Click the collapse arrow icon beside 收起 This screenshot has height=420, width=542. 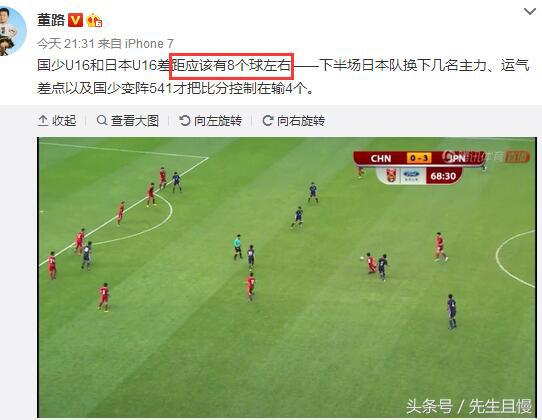click(x=43, y=121)
